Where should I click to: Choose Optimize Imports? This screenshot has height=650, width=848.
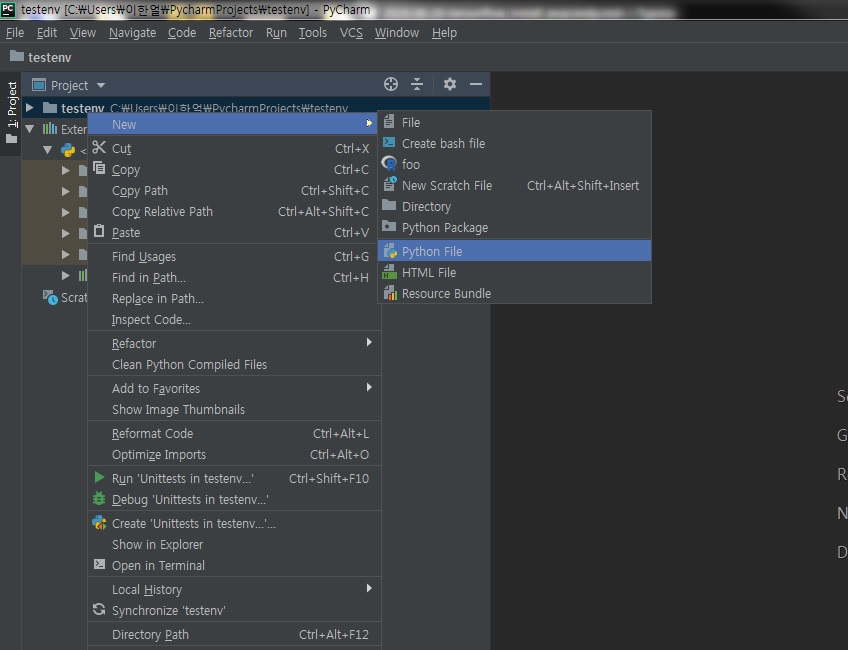click(x=234, y=454)
